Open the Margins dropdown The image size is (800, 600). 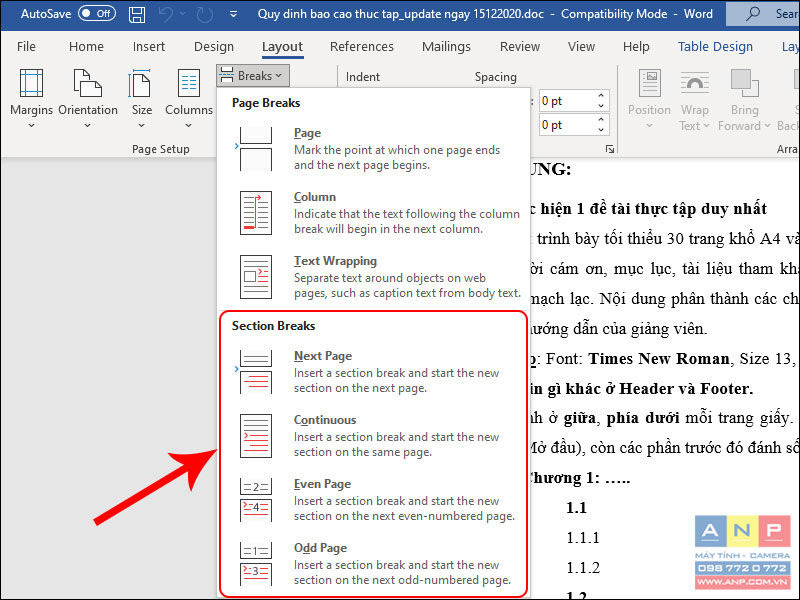31,98
